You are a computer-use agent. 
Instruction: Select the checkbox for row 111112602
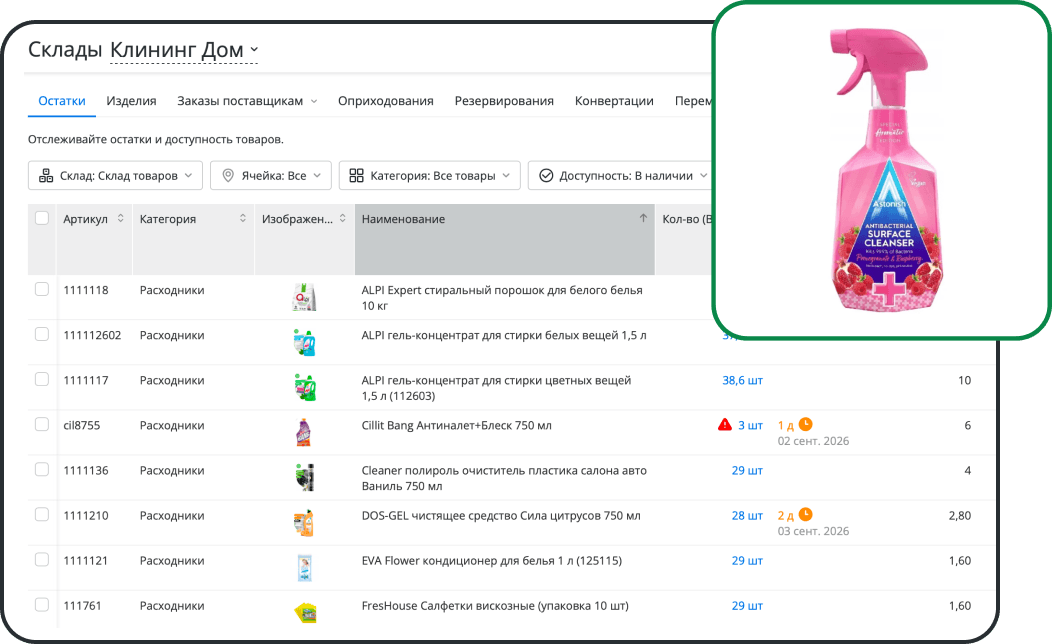[x=42, y=334]
